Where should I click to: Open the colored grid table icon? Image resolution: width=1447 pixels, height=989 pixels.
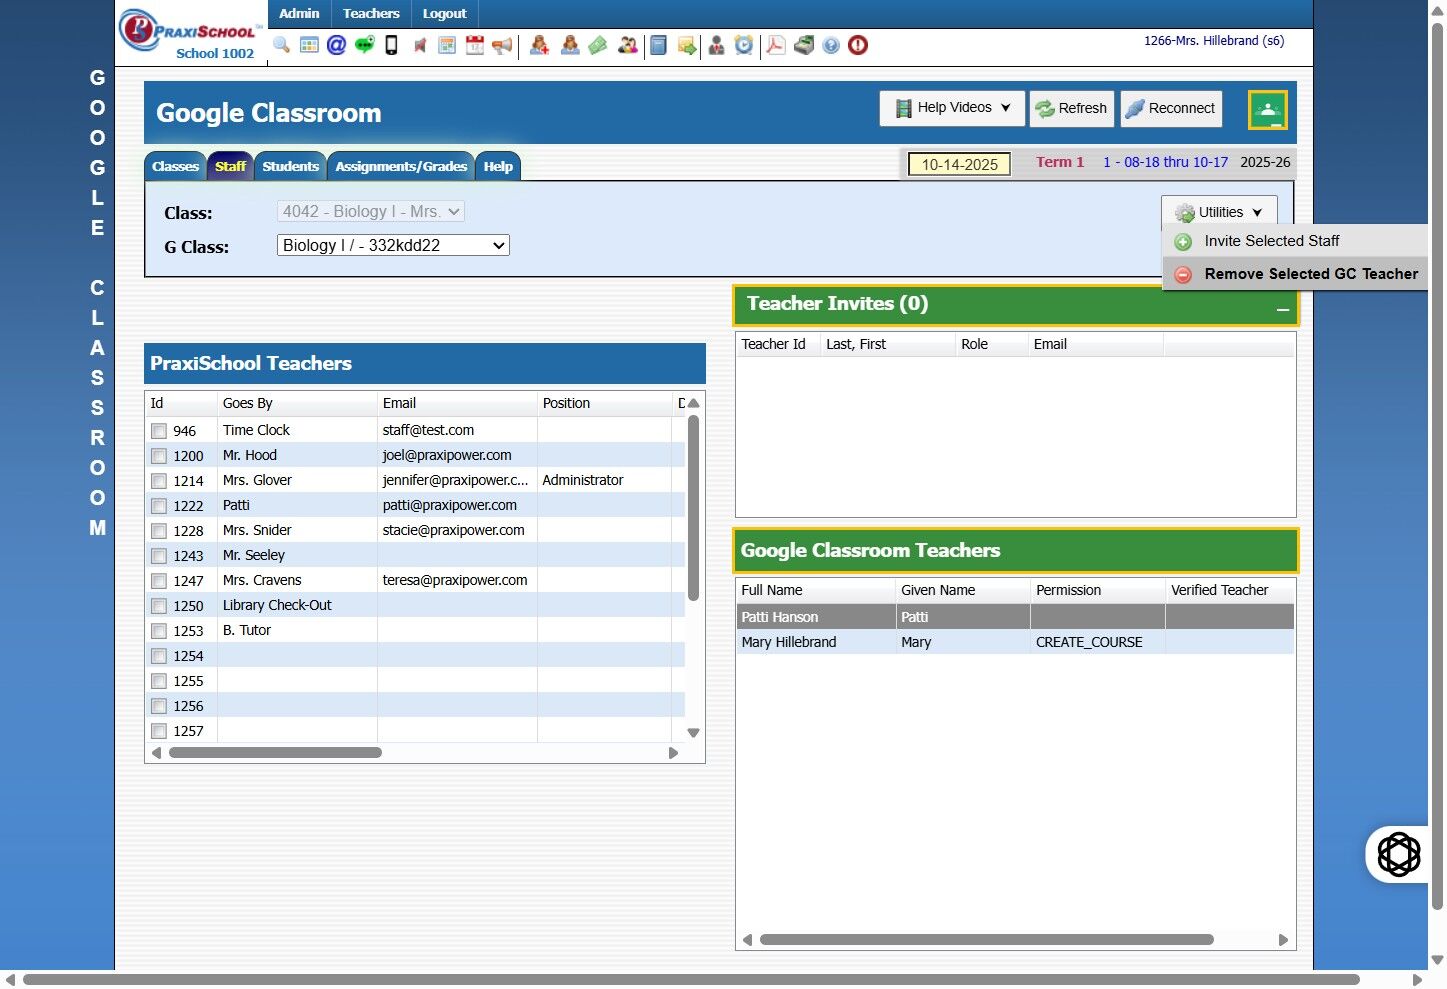309,45
